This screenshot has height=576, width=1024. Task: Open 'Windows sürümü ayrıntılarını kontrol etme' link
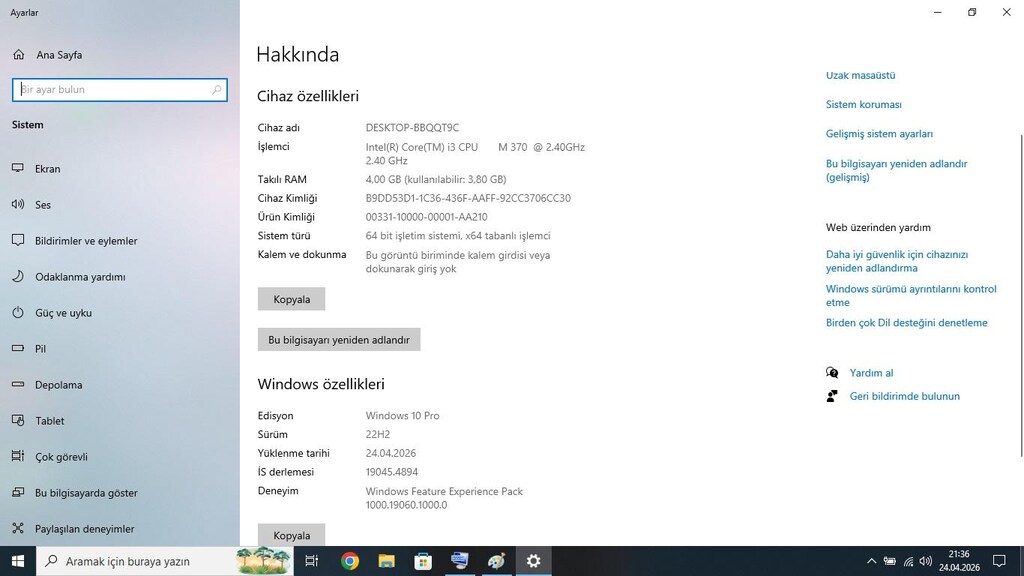[x=911, y=296]
